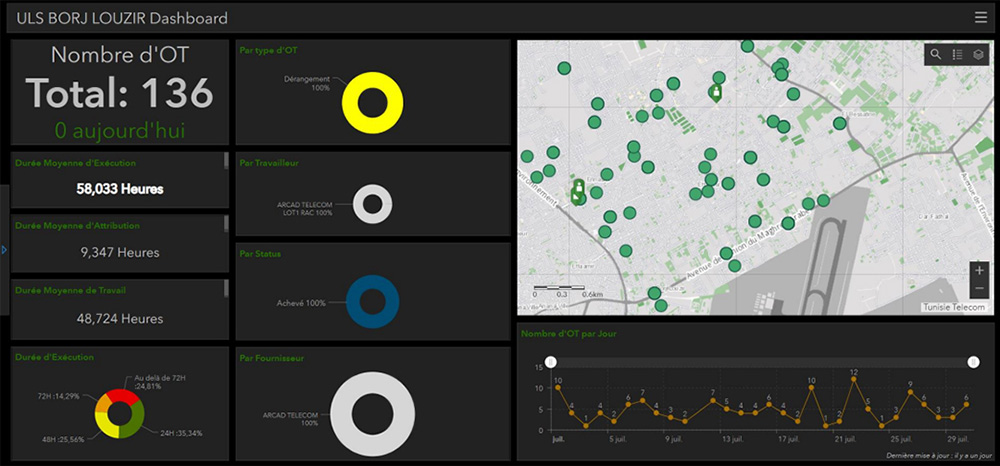
Task: Zoom out on the map
Action: [978, 290]
